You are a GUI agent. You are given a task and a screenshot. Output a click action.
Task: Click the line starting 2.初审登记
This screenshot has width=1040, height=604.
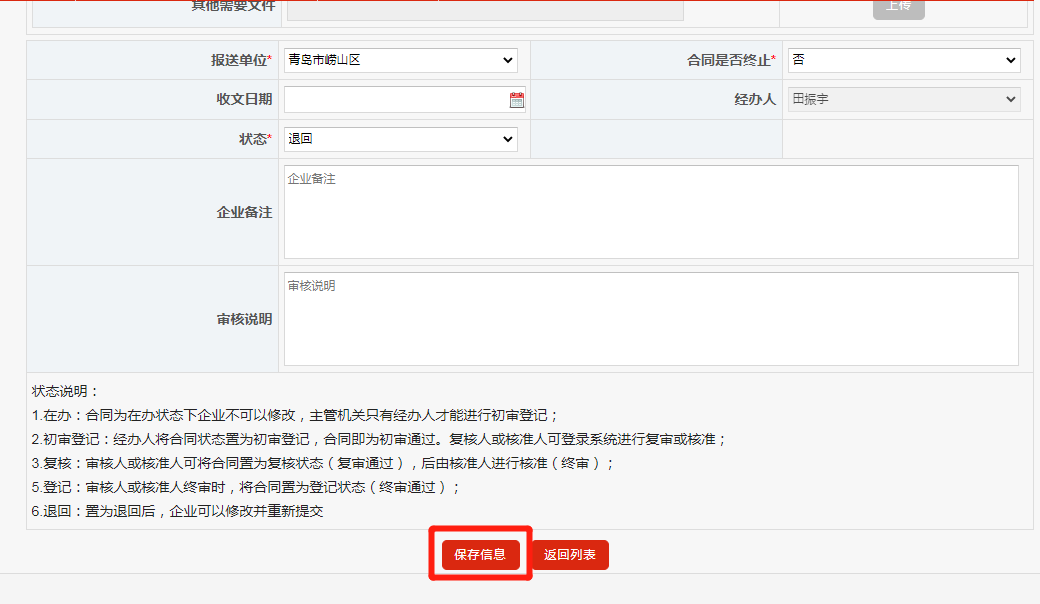click(379, 439)
